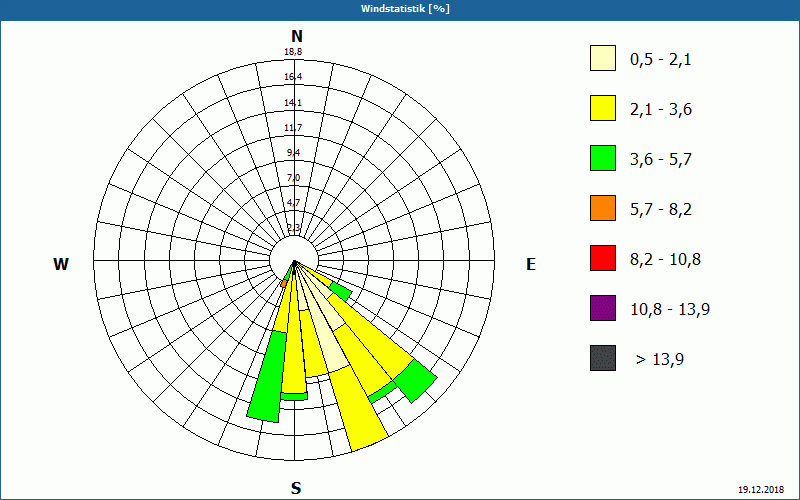
Task: Click the legend label '5,7 - 8,2'
Action: point(661,210)
